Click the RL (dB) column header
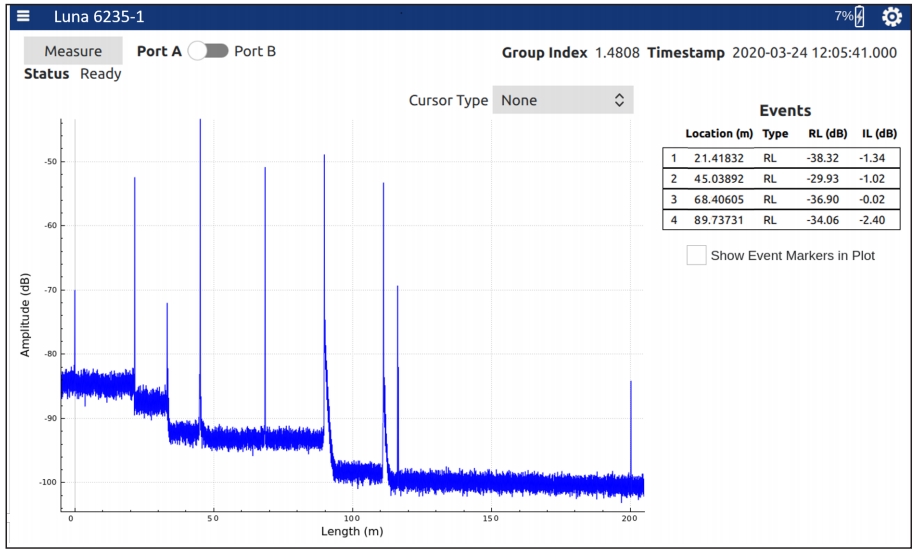917x551 pixels. coord(827,134)
